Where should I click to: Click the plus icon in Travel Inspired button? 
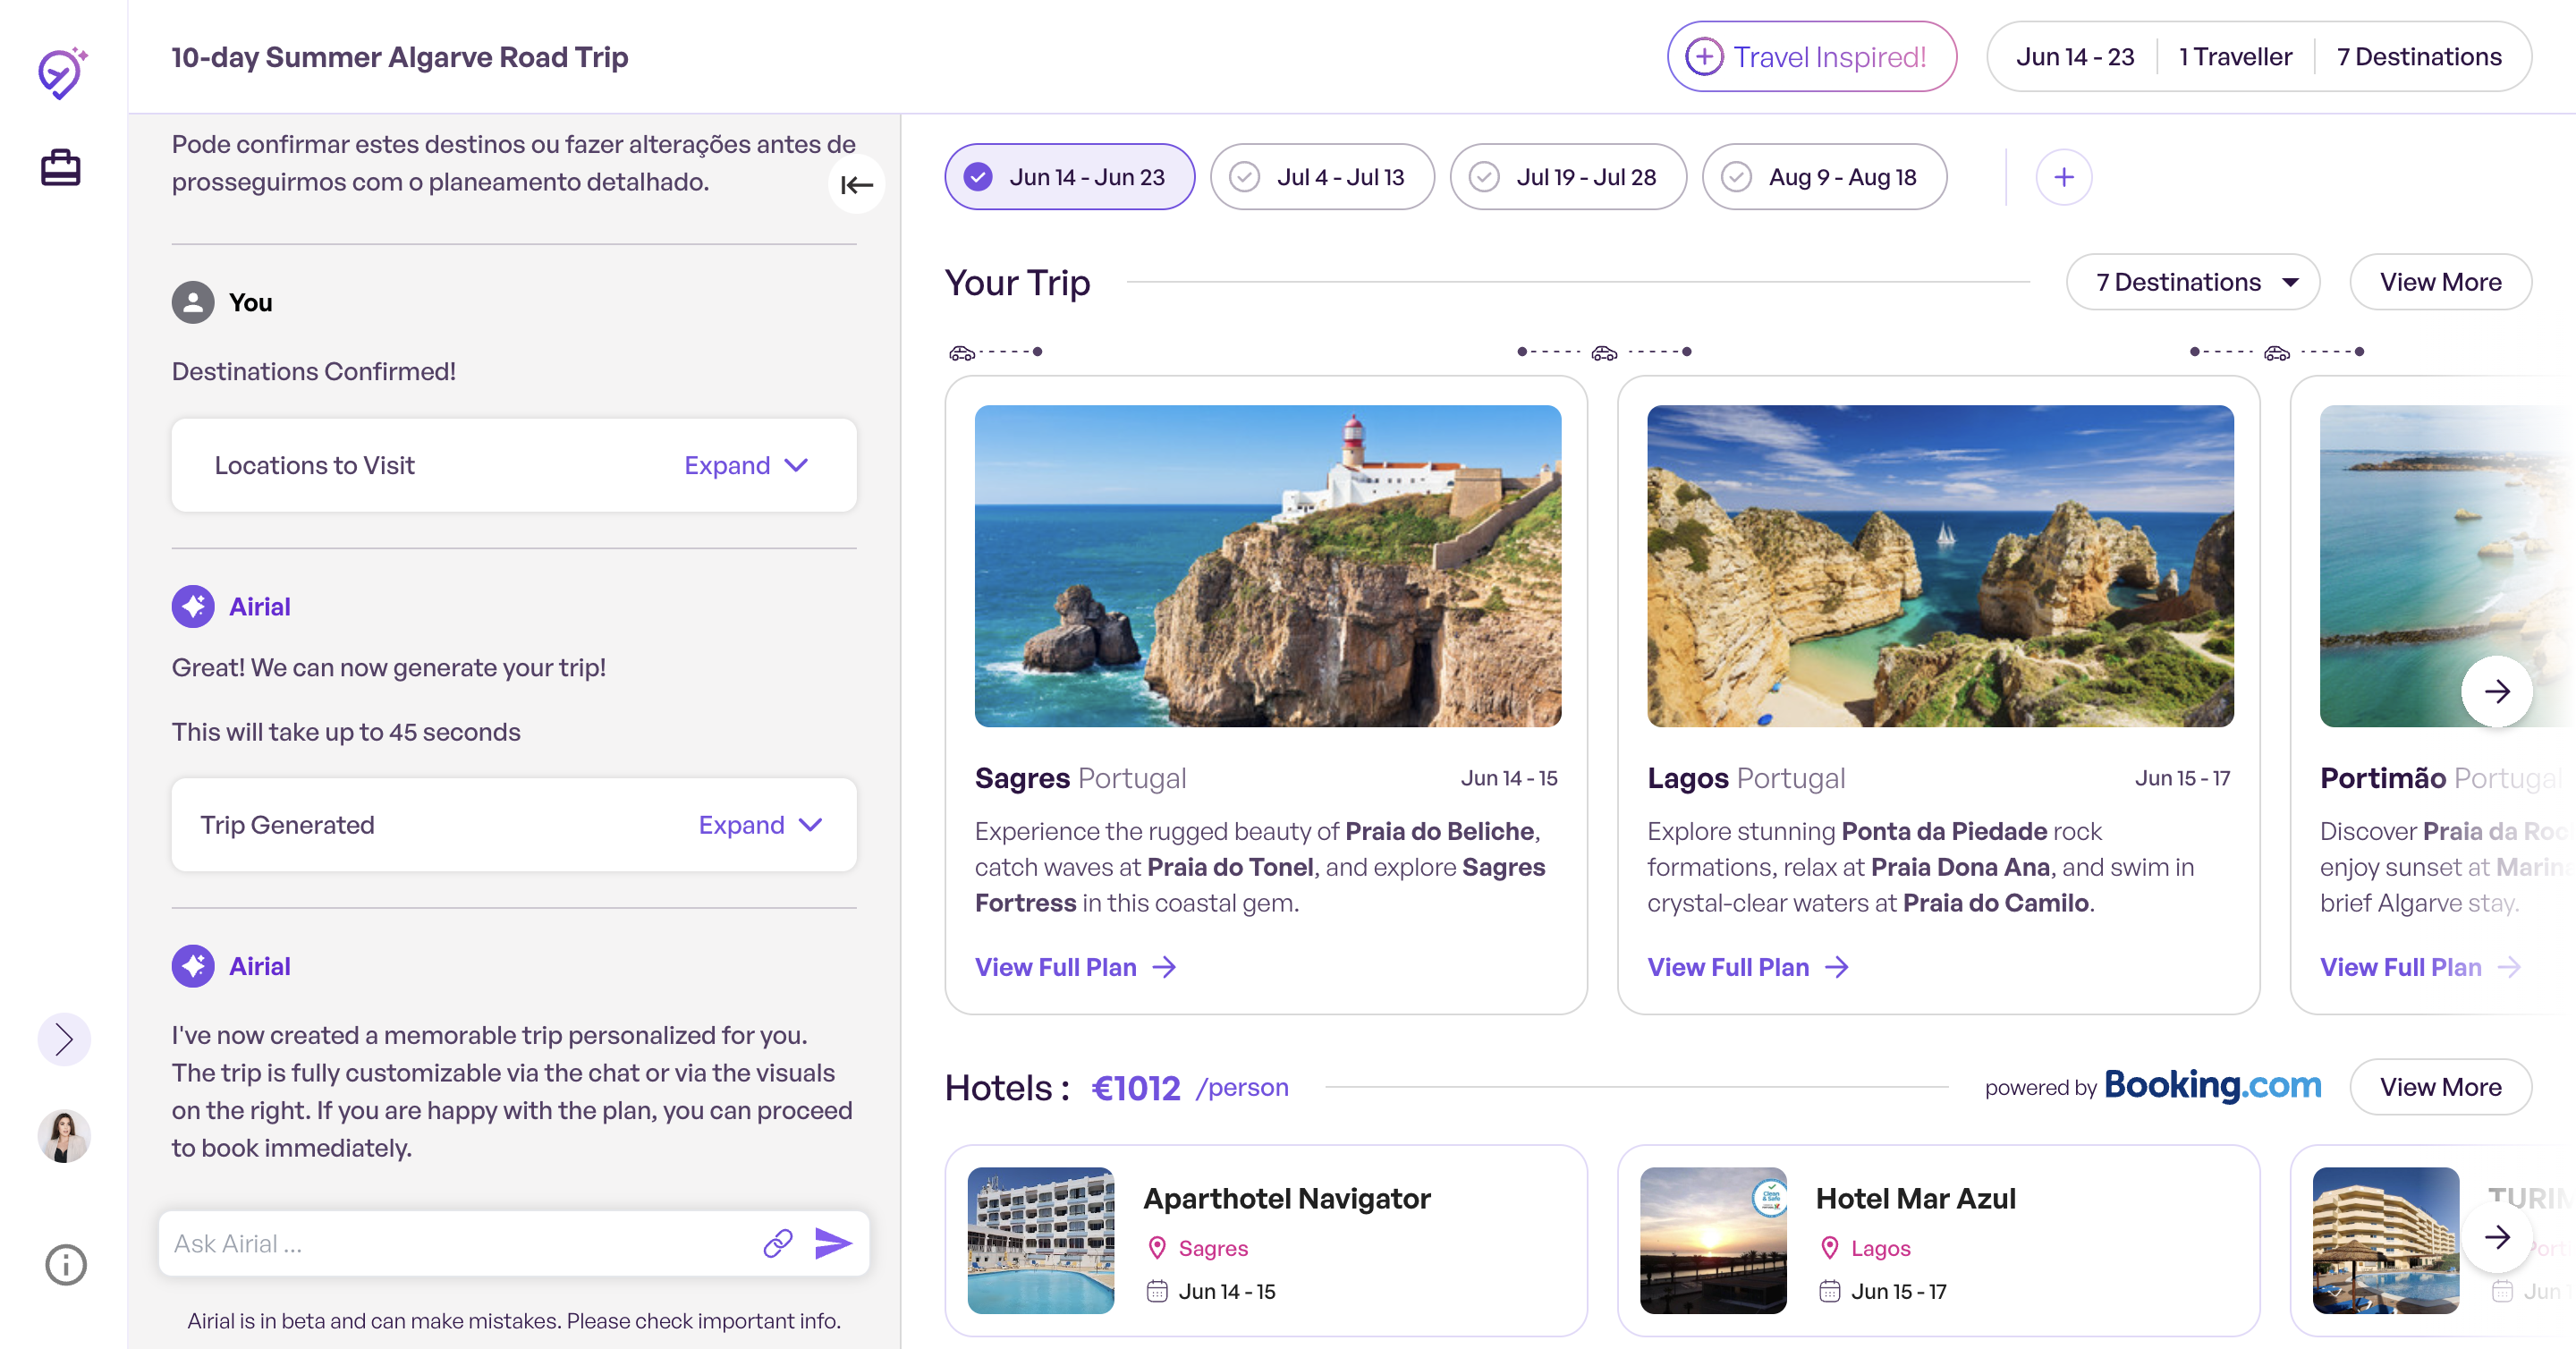(1704, 56)
